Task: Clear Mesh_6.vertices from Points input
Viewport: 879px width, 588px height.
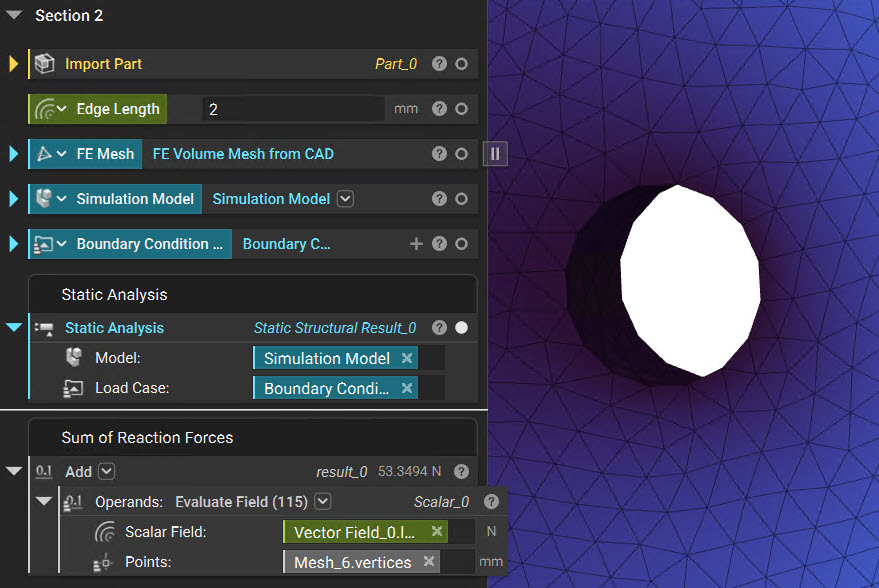Action: coord(429,561)
